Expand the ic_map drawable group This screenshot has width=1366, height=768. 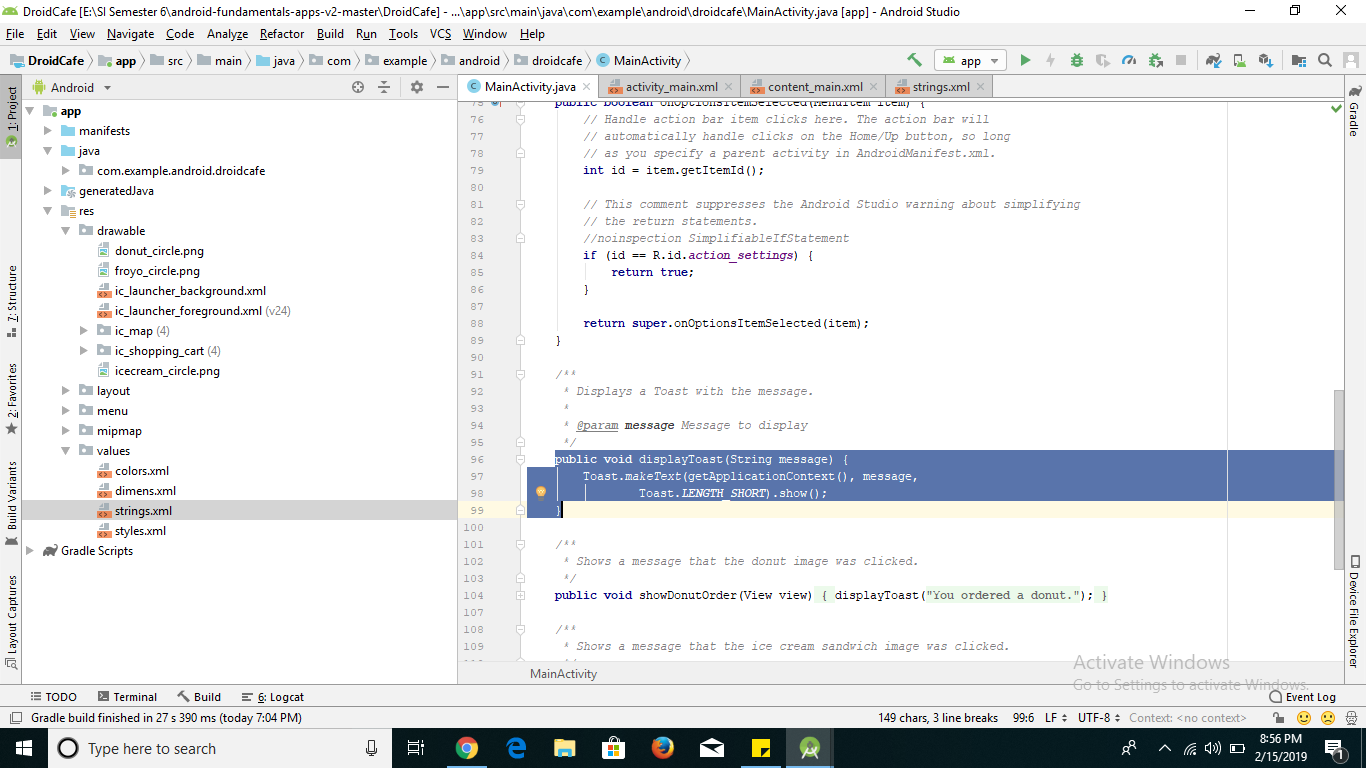point(84,330)
